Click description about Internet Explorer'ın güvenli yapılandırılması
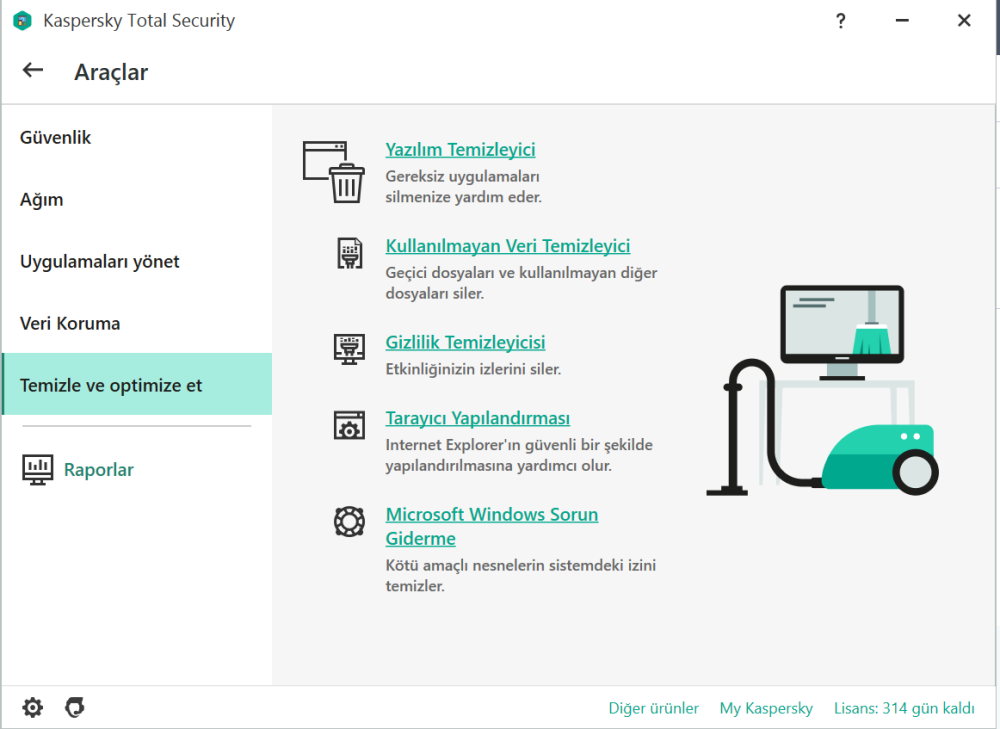 pos(519,455)
